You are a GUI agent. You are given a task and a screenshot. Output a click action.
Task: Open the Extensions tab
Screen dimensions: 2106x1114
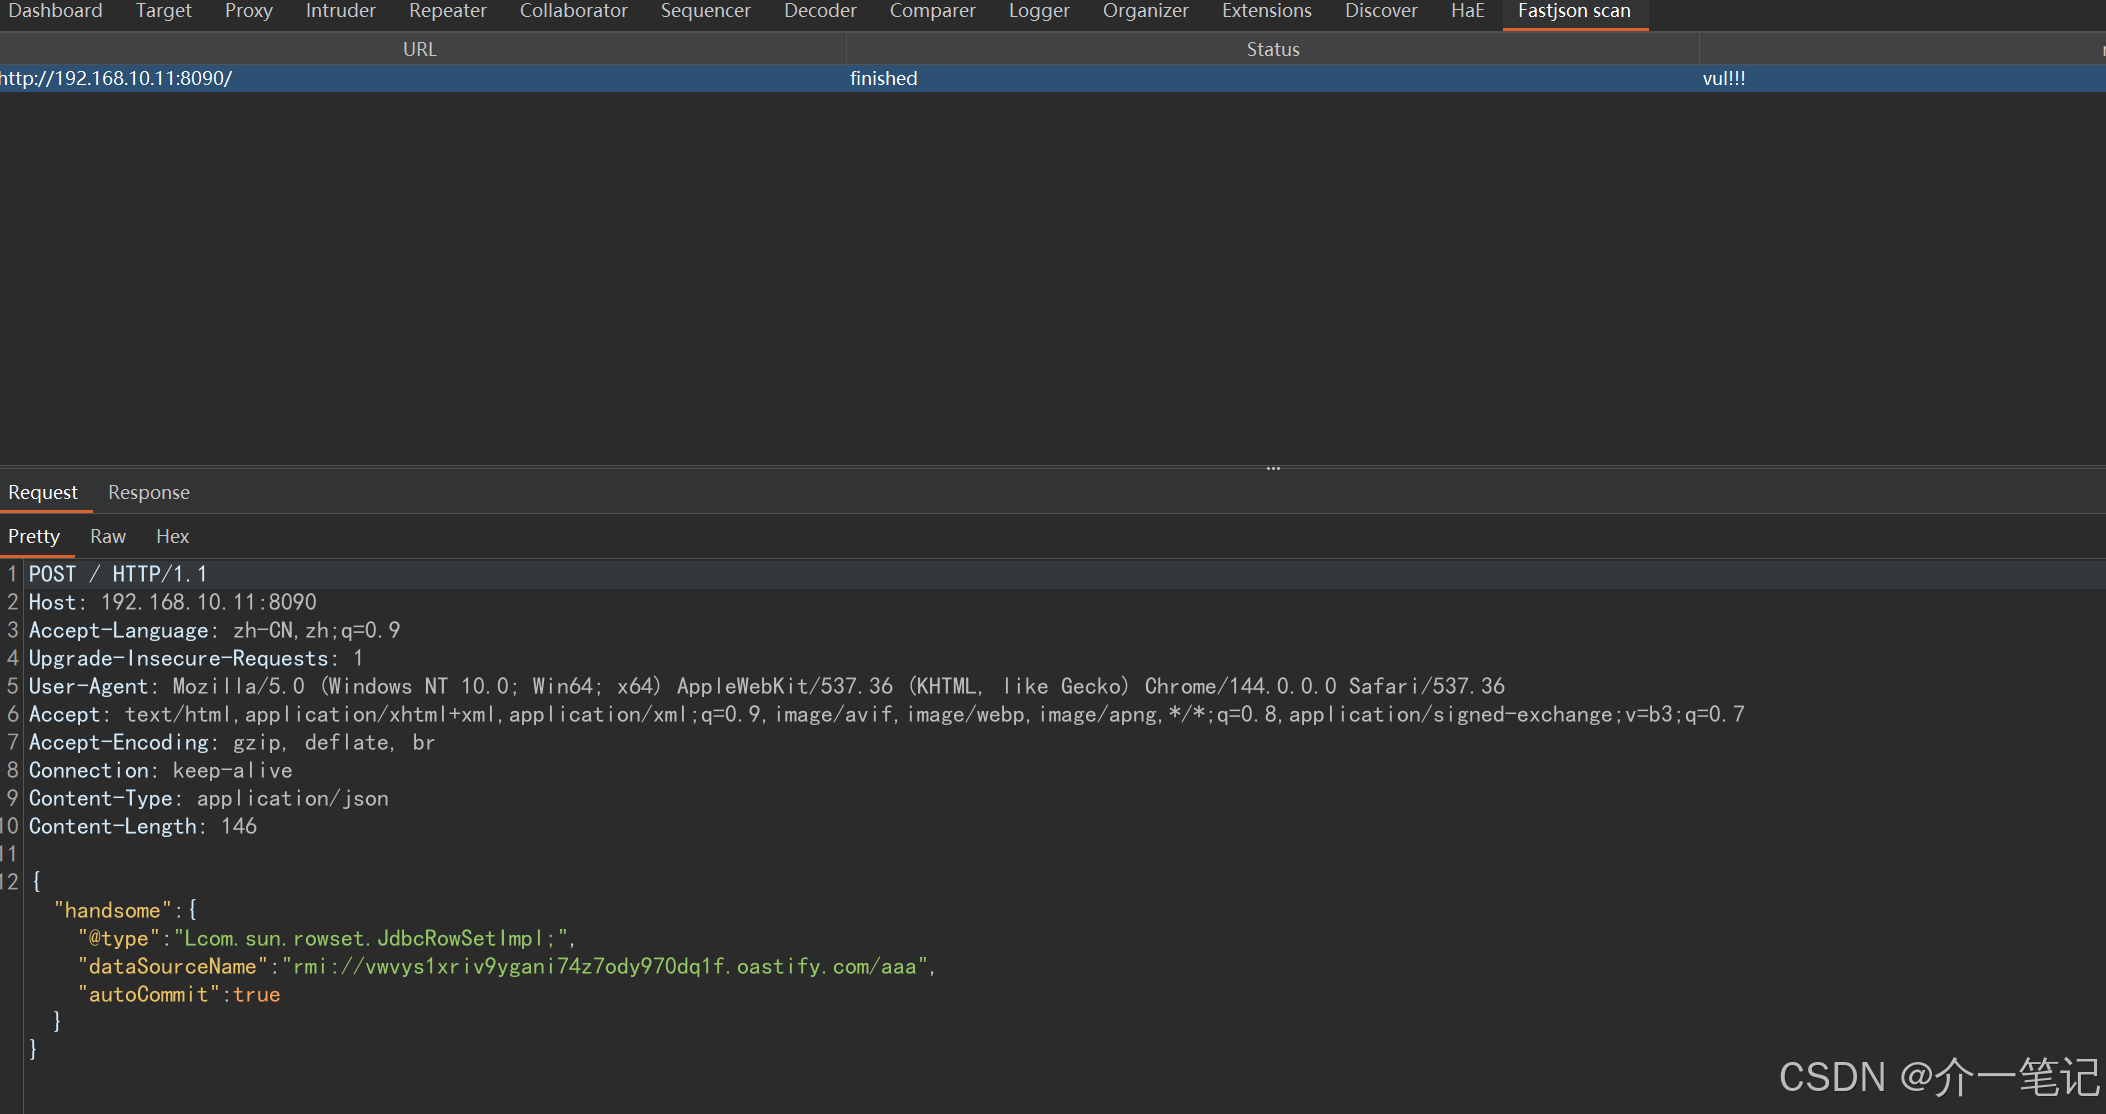tap(1266, 11)
